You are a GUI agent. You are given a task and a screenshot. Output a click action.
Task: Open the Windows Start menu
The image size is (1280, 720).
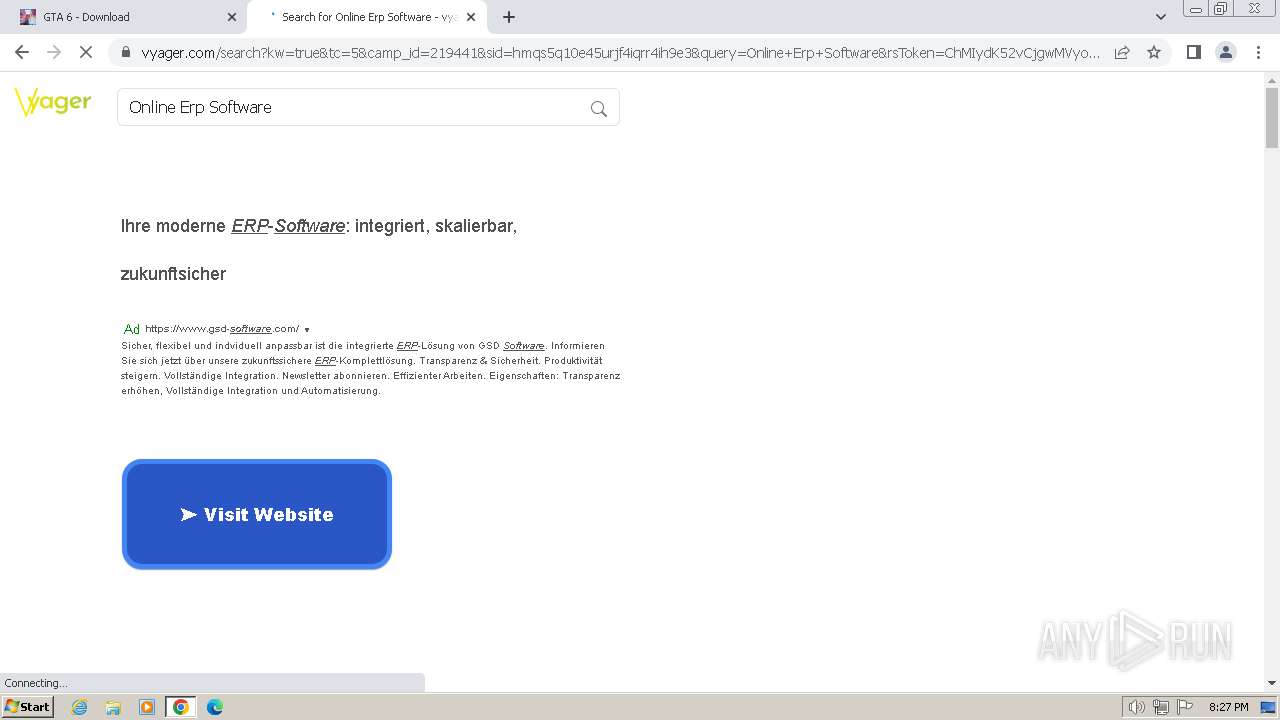pos(27,707)
